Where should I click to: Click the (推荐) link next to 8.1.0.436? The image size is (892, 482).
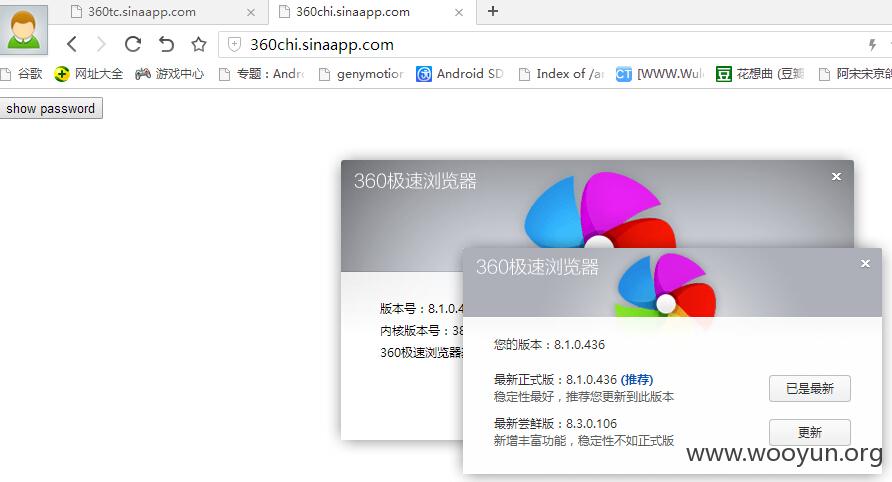pos(637,380)
